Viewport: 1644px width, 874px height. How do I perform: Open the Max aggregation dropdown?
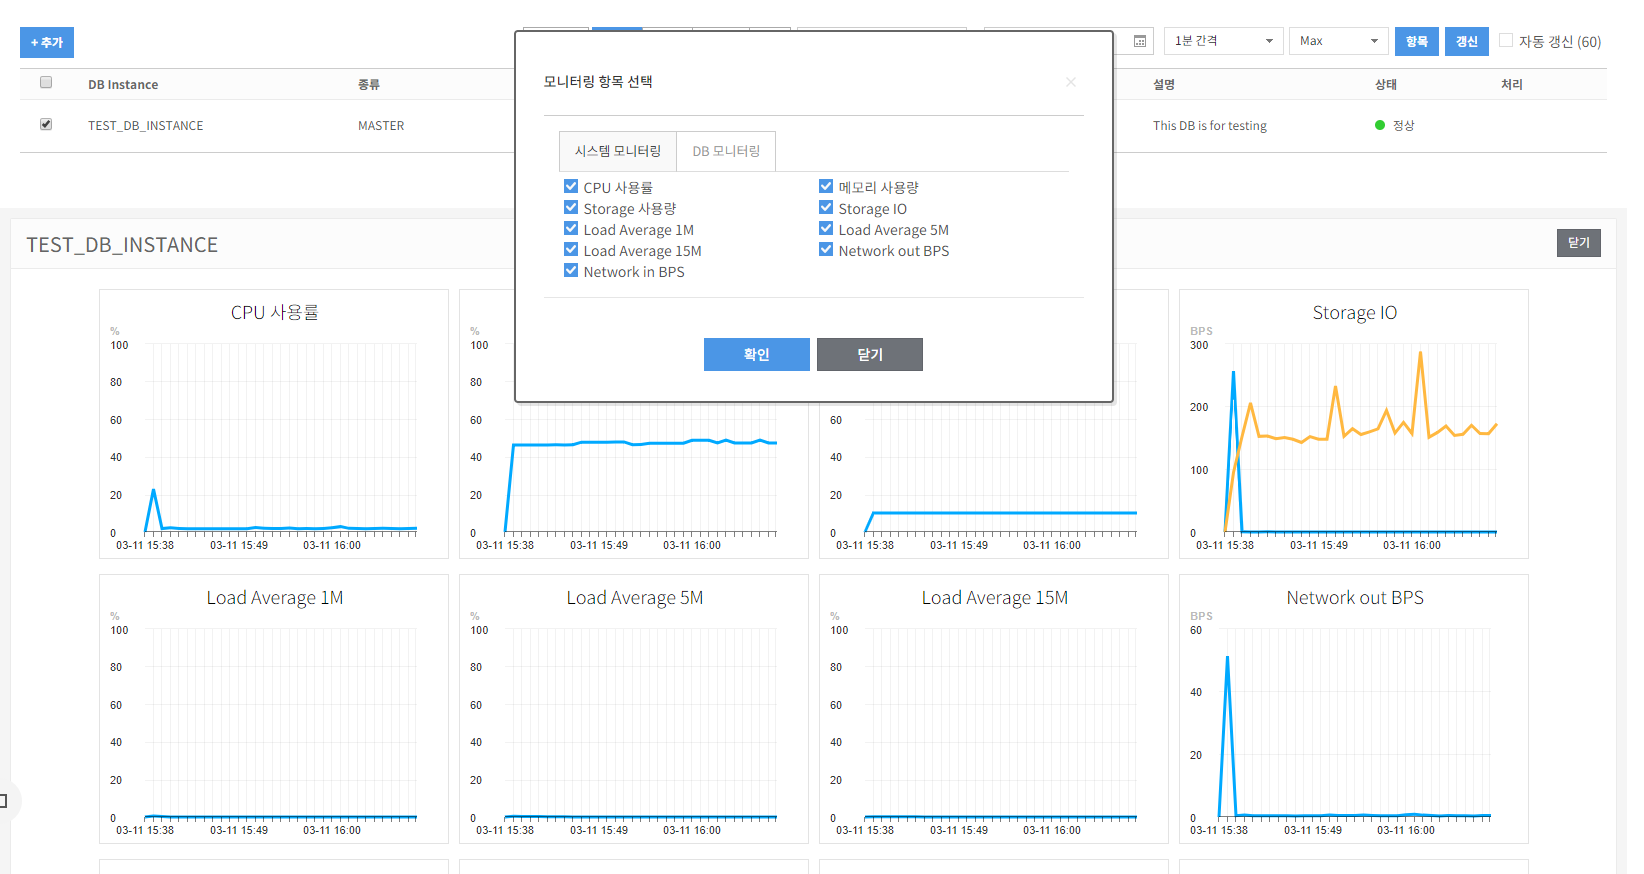click(x=1339, y=41)
